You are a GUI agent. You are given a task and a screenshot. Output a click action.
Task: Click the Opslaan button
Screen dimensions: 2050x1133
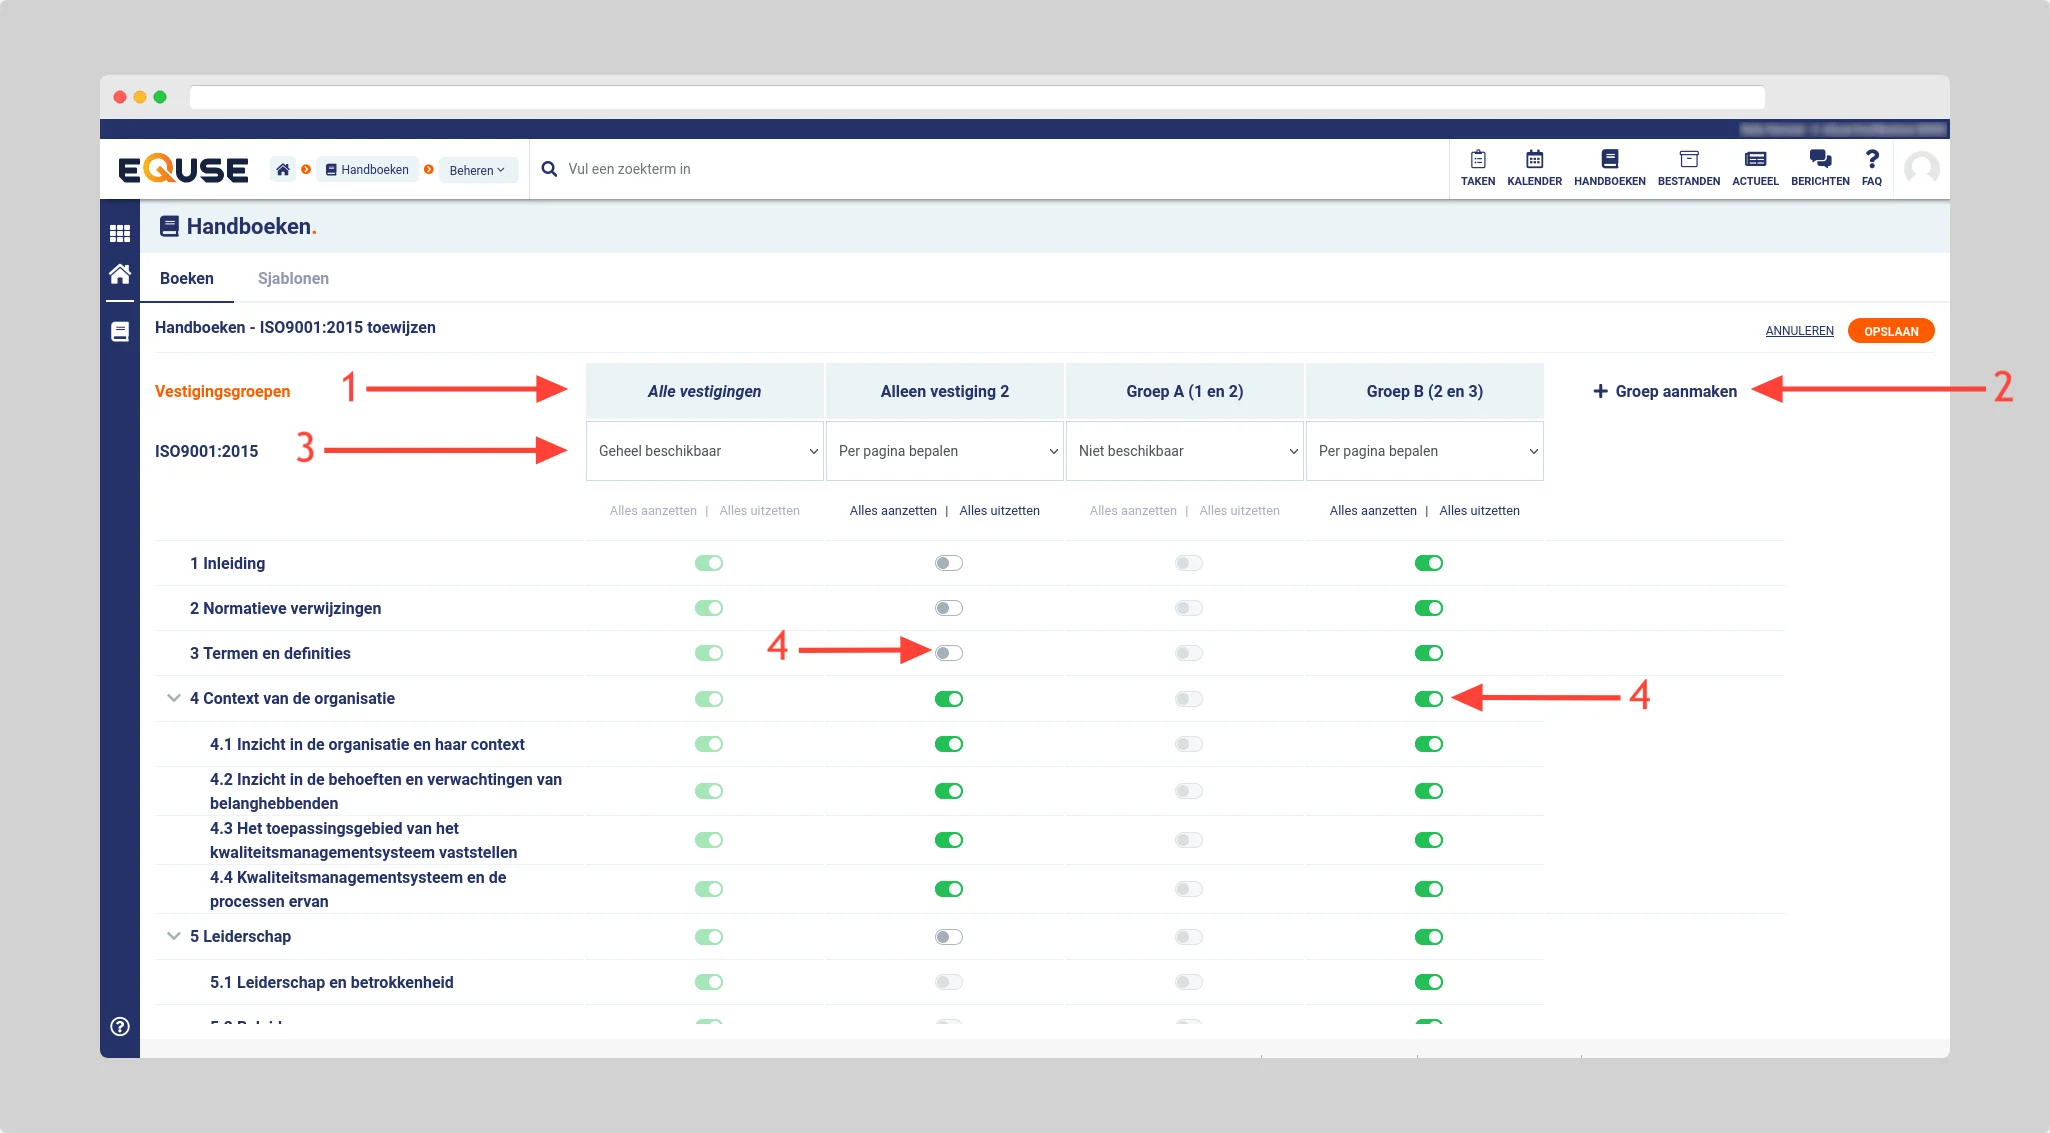tap(1890, 331)
